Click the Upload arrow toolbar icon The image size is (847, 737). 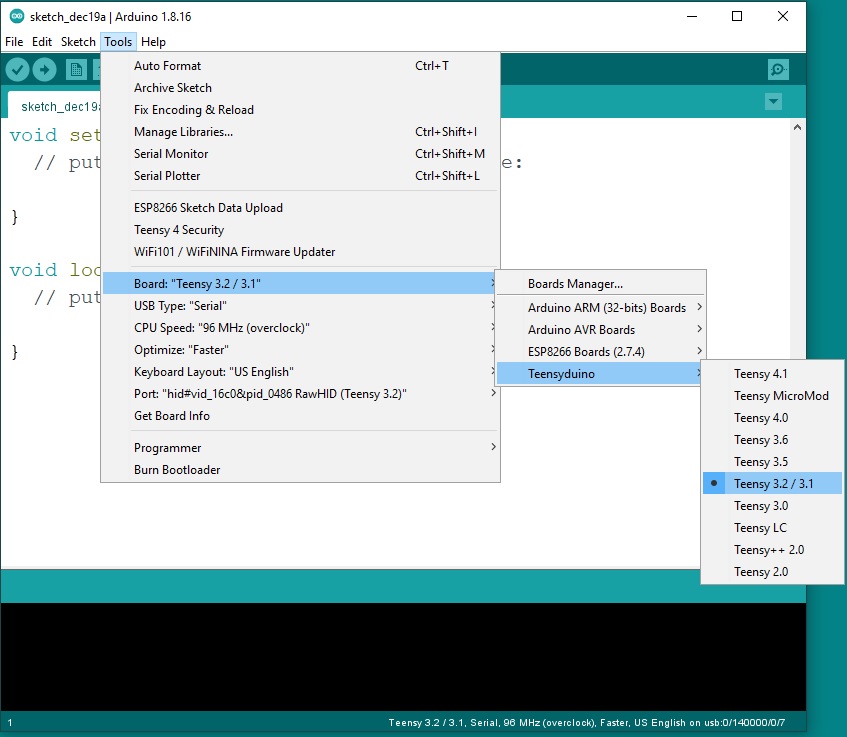45,69
